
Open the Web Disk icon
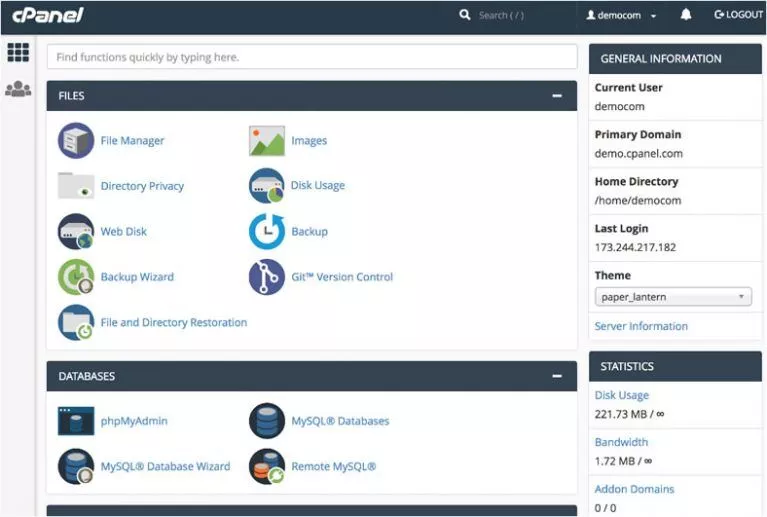tap(76, 231)
